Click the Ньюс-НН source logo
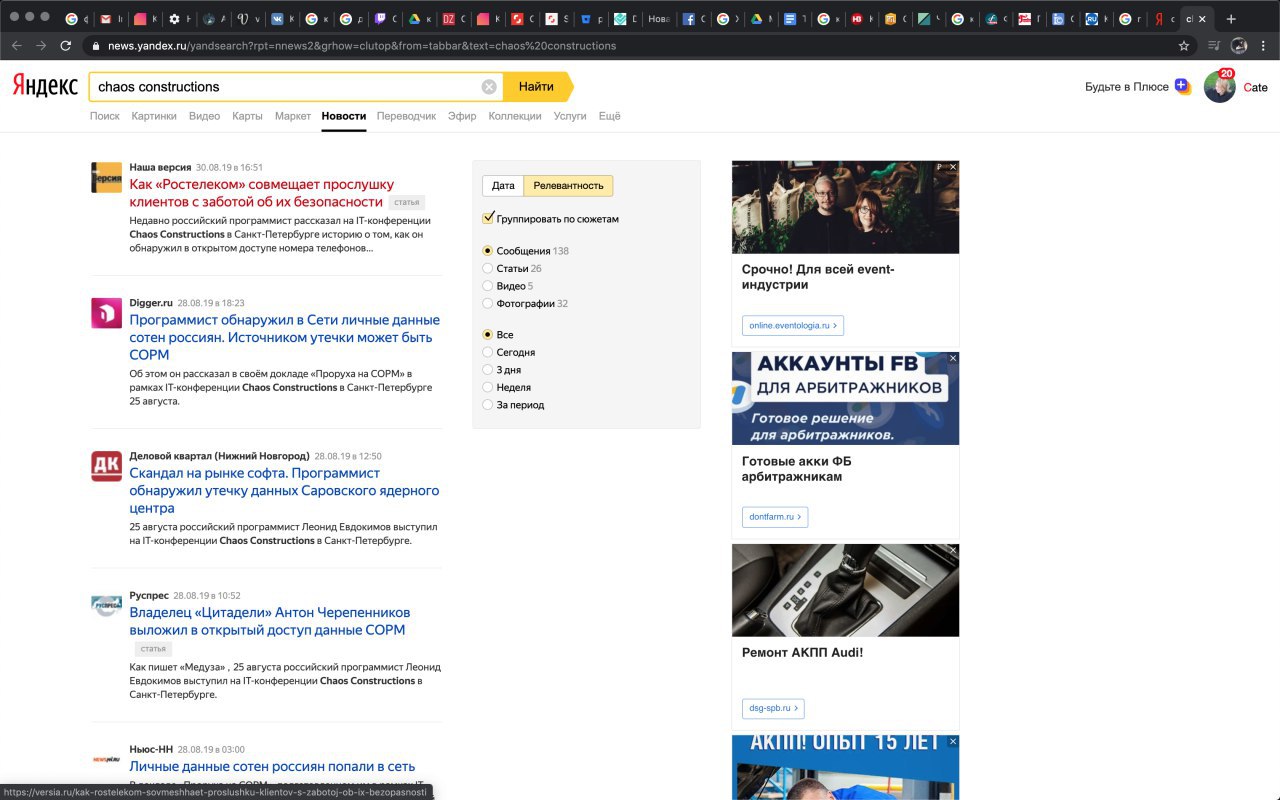This screenshot has width=1280, height=800. tap(106, 759)
